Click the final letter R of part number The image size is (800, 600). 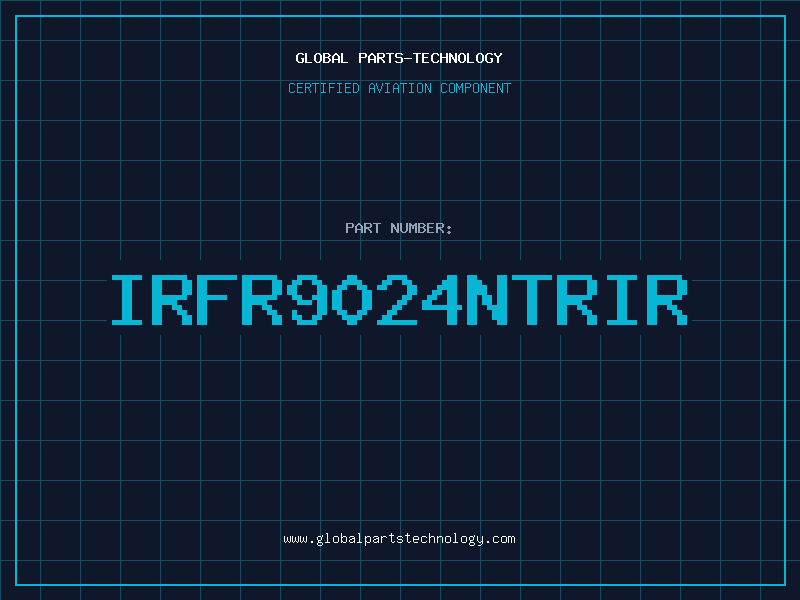pos(667,300)
